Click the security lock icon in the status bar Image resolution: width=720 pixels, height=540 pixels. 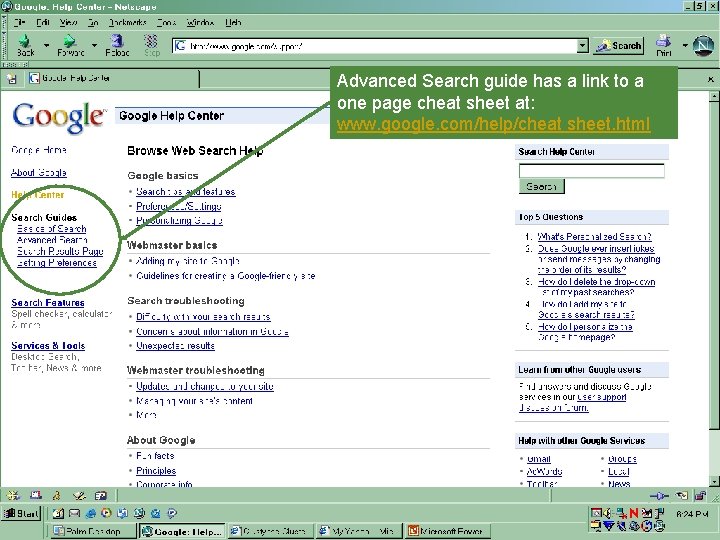click(x=700, y=495)
